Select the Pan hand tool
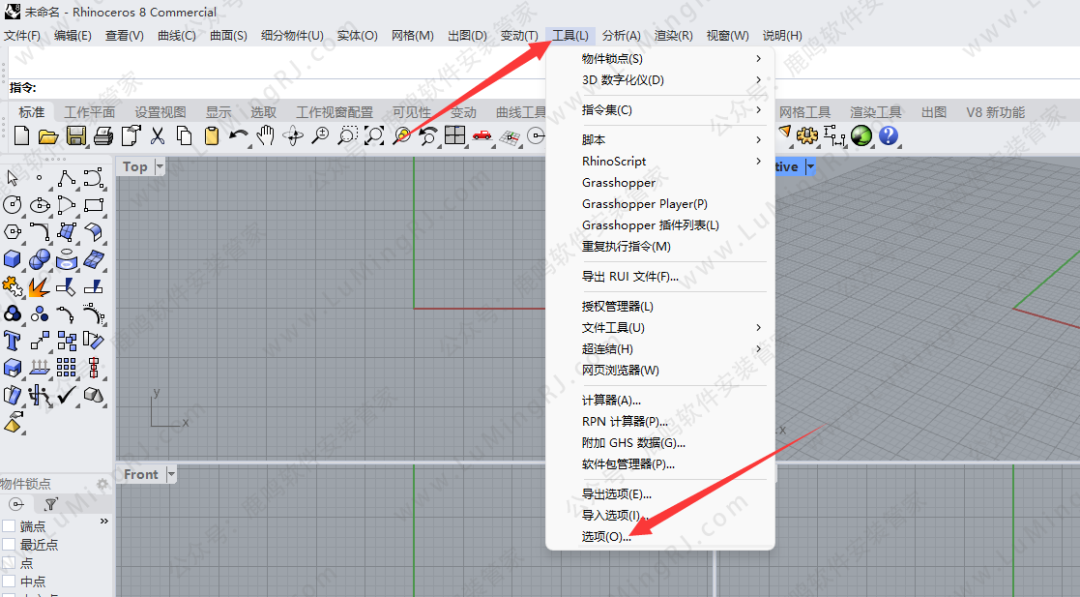This screenshot has height=597, width=1080. point(265,136)
